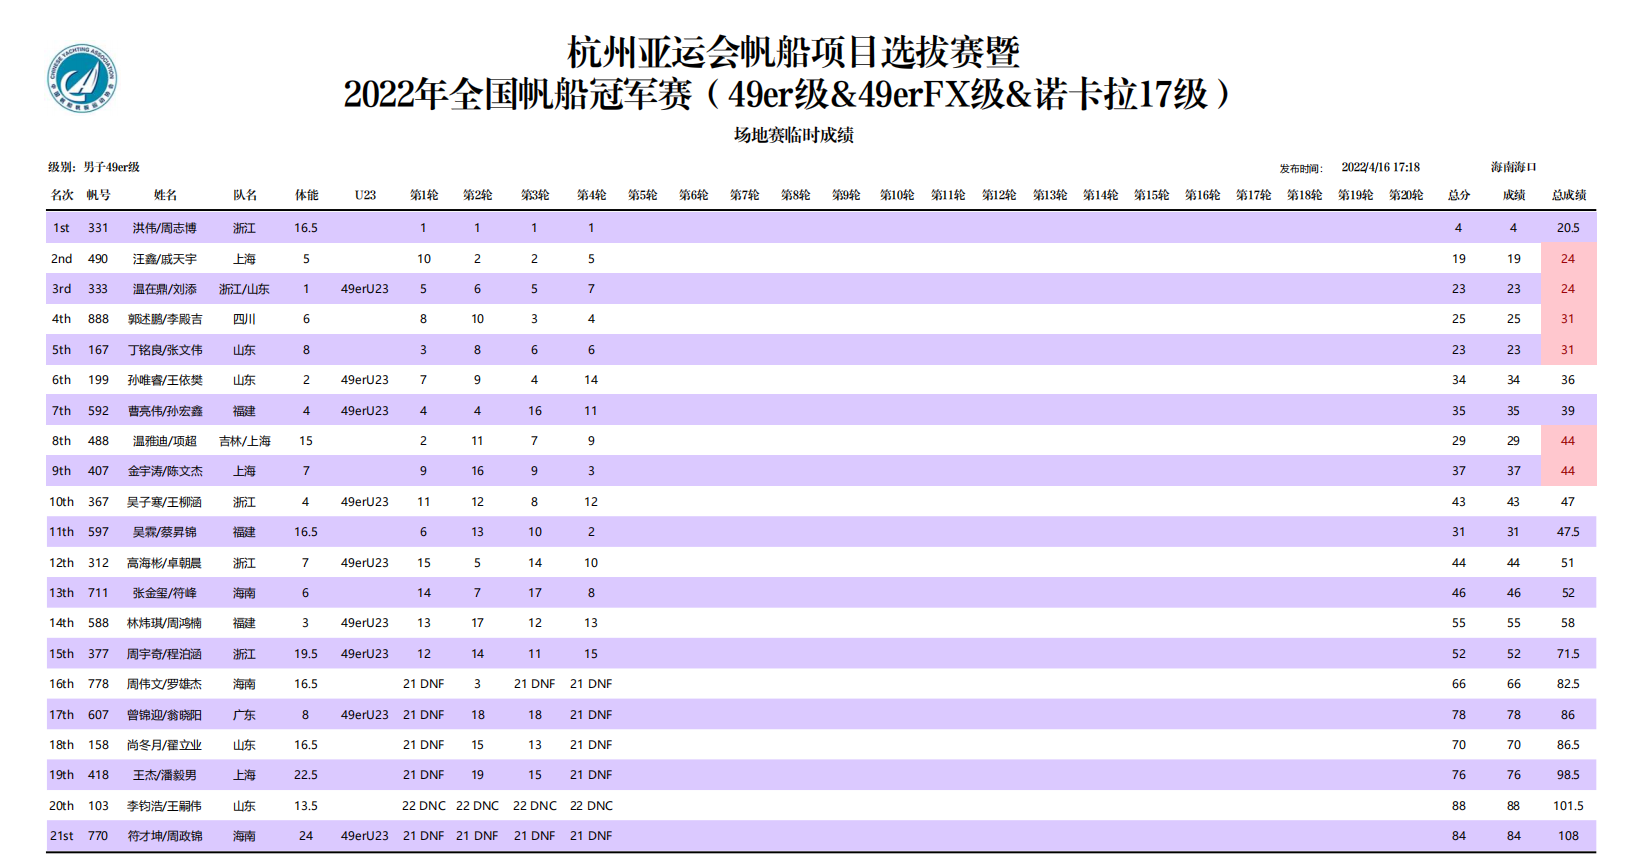Select crew name '金宇涛/陈文杰'
The image size is (1634, 865).
pos(165,471)
